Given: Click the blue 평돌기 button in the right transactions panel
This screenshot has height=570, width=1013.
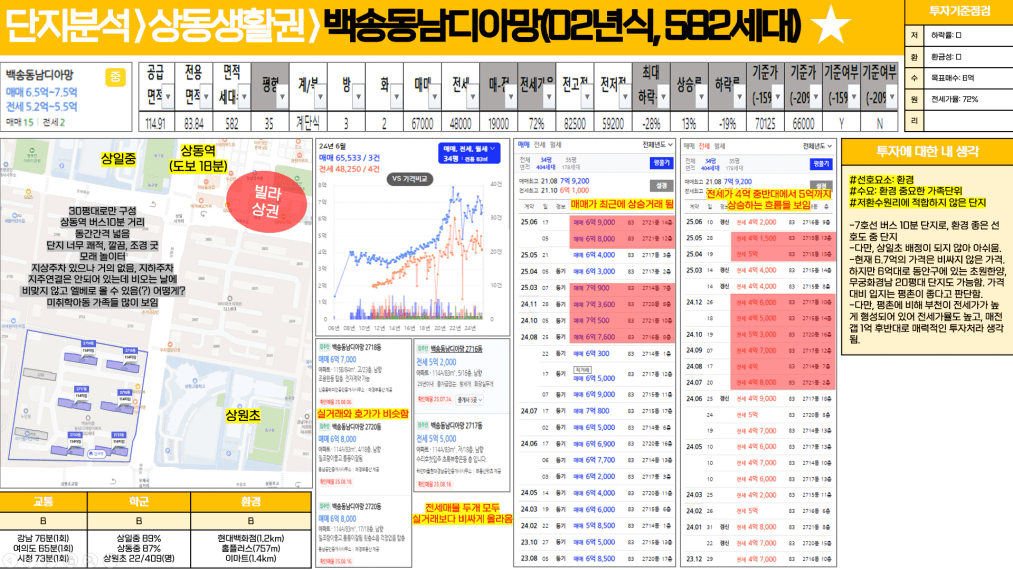Looking at the screenshot, I should [822, 164].
